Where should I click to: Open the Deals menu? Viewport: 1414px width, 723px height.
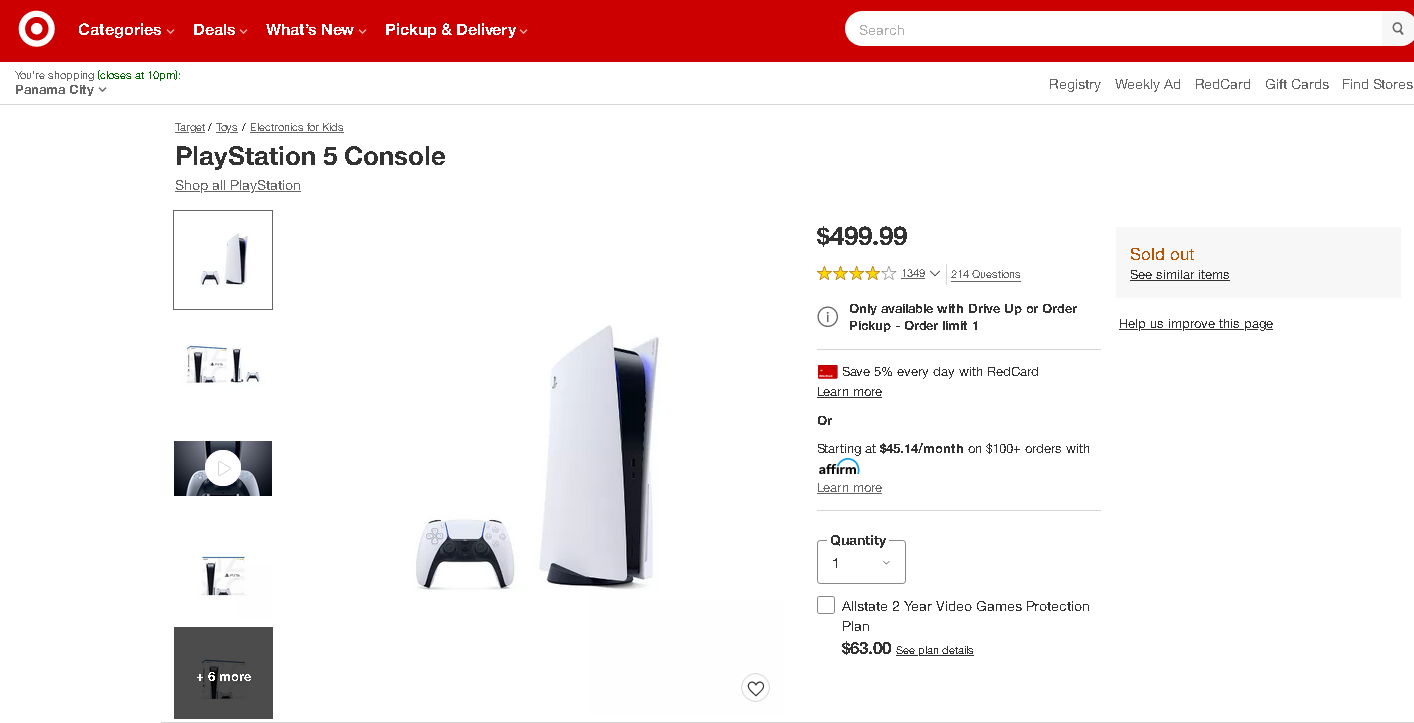[x=220, y=30]
